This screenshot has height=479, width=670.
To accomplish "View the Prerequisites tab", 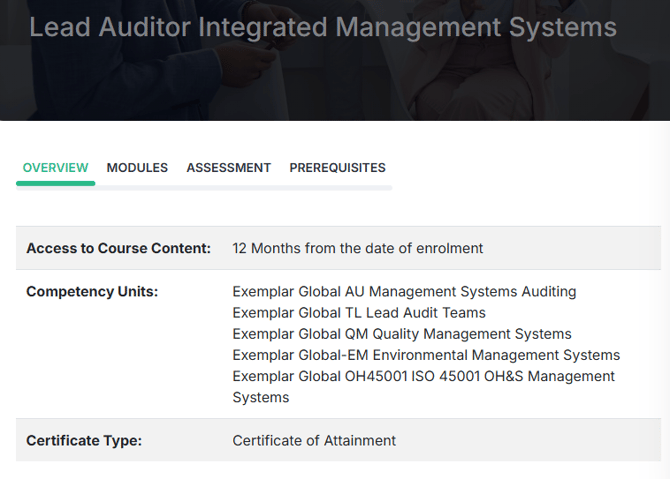I will 338,168.
